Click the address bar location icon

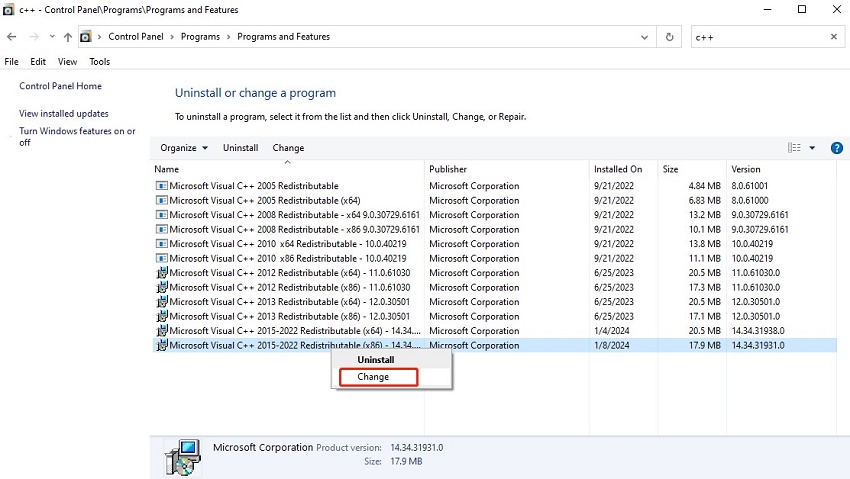tap(86, 37)
